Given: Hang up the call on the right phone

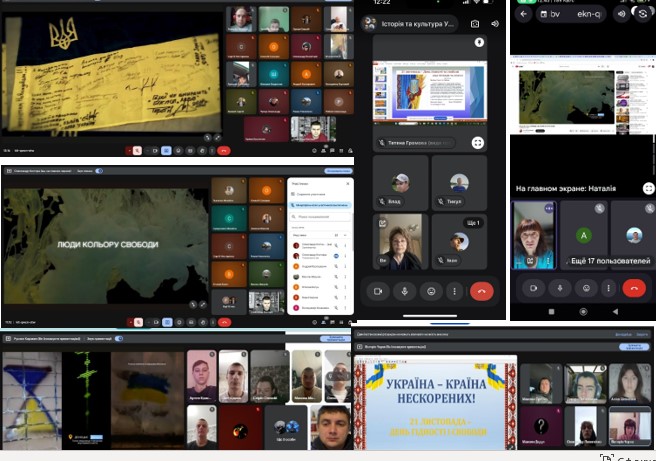Looking at the screenshot, I should pos(633,288).
